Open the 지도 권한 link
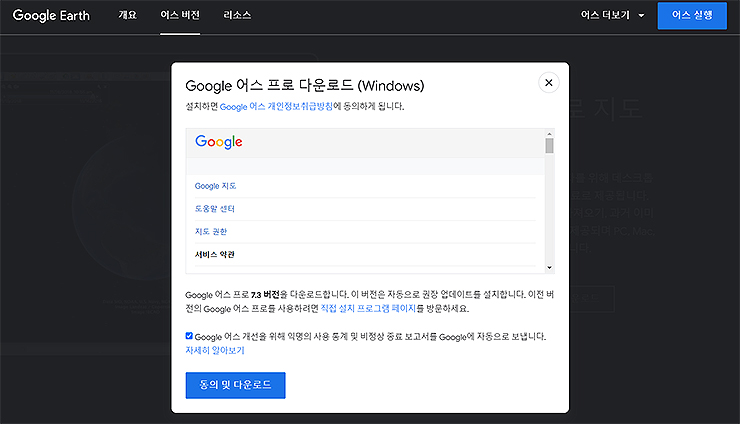Viewport: 740px width, 424px height. [x=211, y=231]
